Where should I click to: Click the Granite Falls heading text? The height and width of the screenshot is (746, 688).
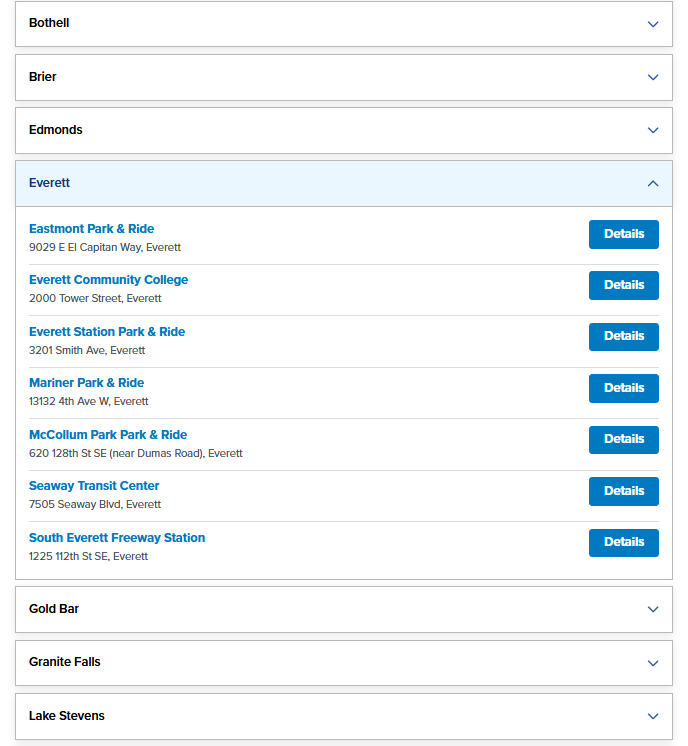(x=65, y=662)
